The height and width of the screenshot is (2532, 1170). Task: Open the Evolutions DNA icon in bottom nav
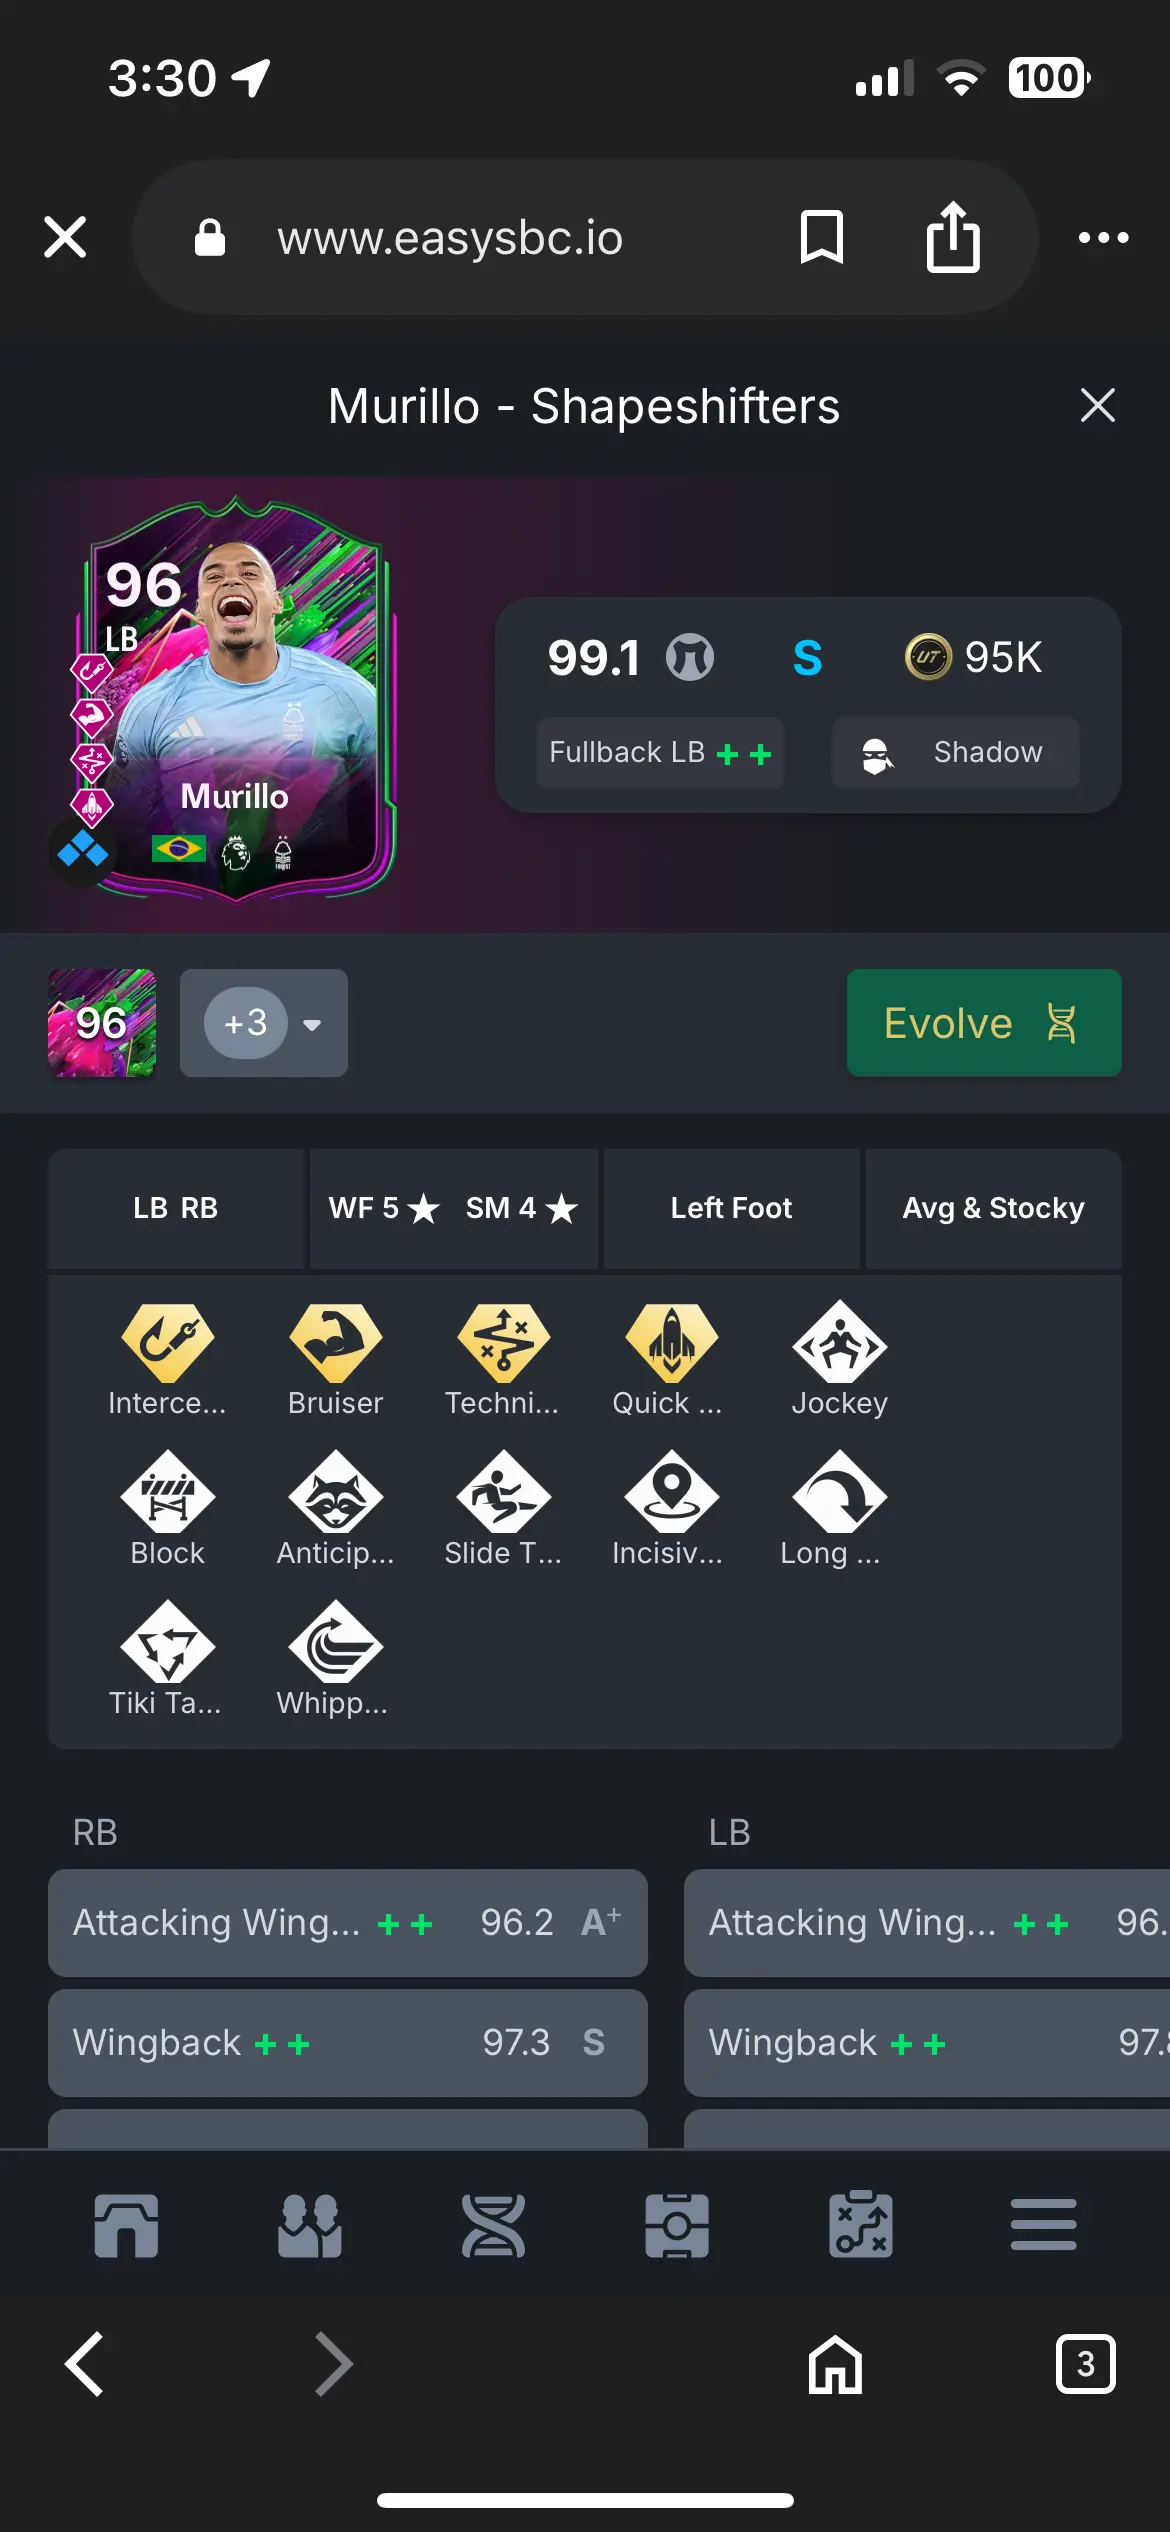[x=493, y=2226]
